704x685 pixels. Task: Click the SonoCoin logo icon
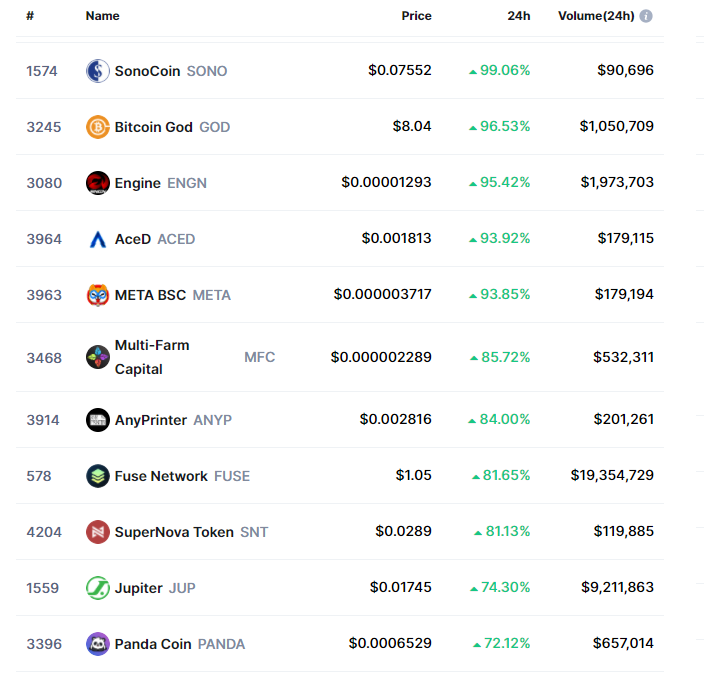tap(97, 71)
